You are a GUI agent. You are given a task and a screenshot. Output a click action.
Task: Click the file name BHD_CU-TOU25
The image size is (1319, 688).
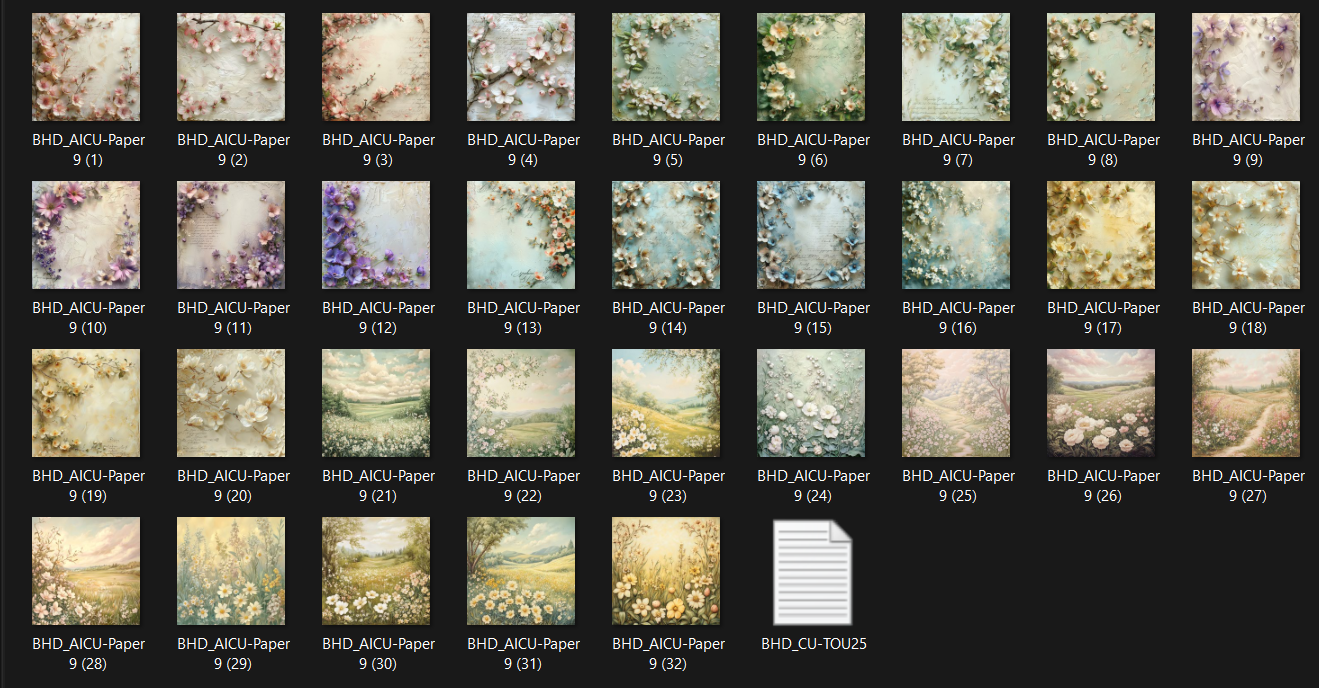tap(814, 644)
